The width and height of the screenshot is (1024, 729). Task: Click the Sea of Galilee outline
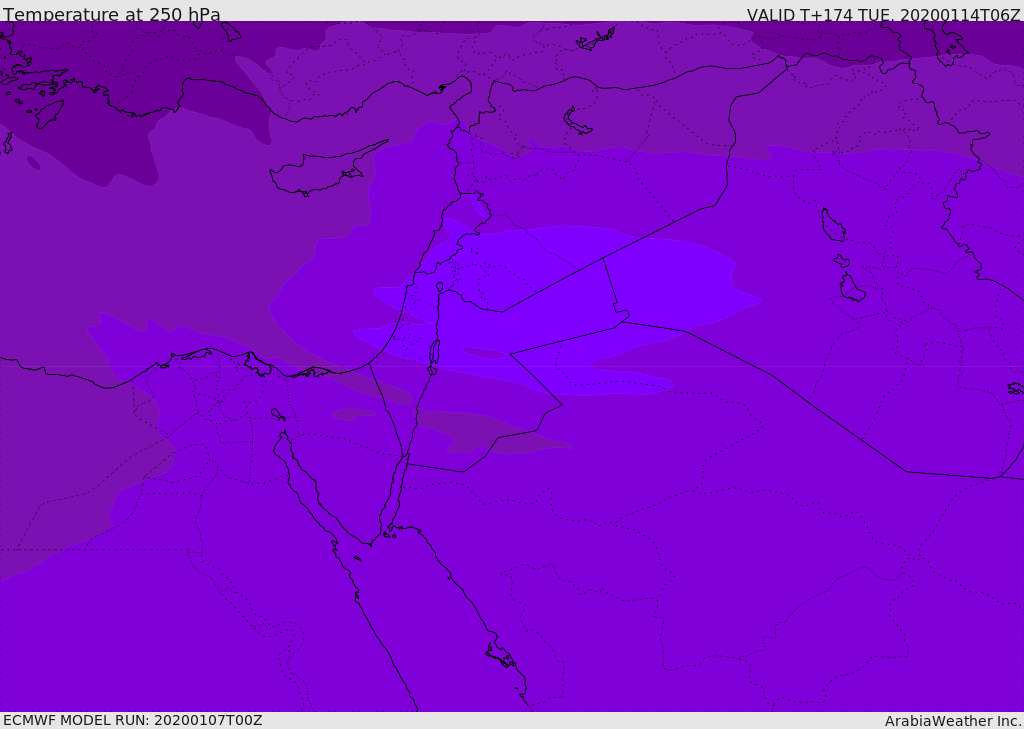click(x=440, y=287)
